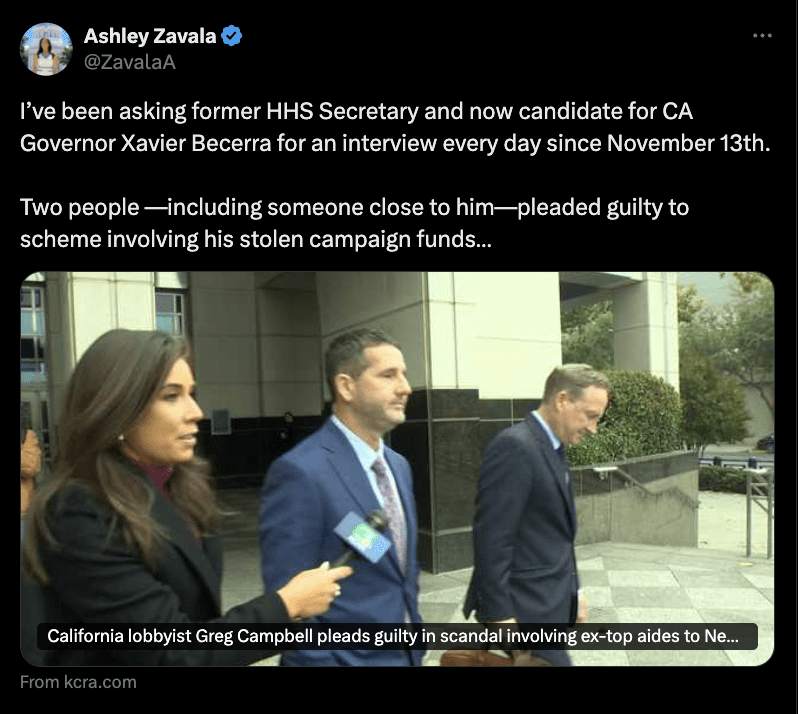The height and width of the screenshot is (714, 798).
Task: Click the blue verified badge
Action: click(x=232, y=36)
